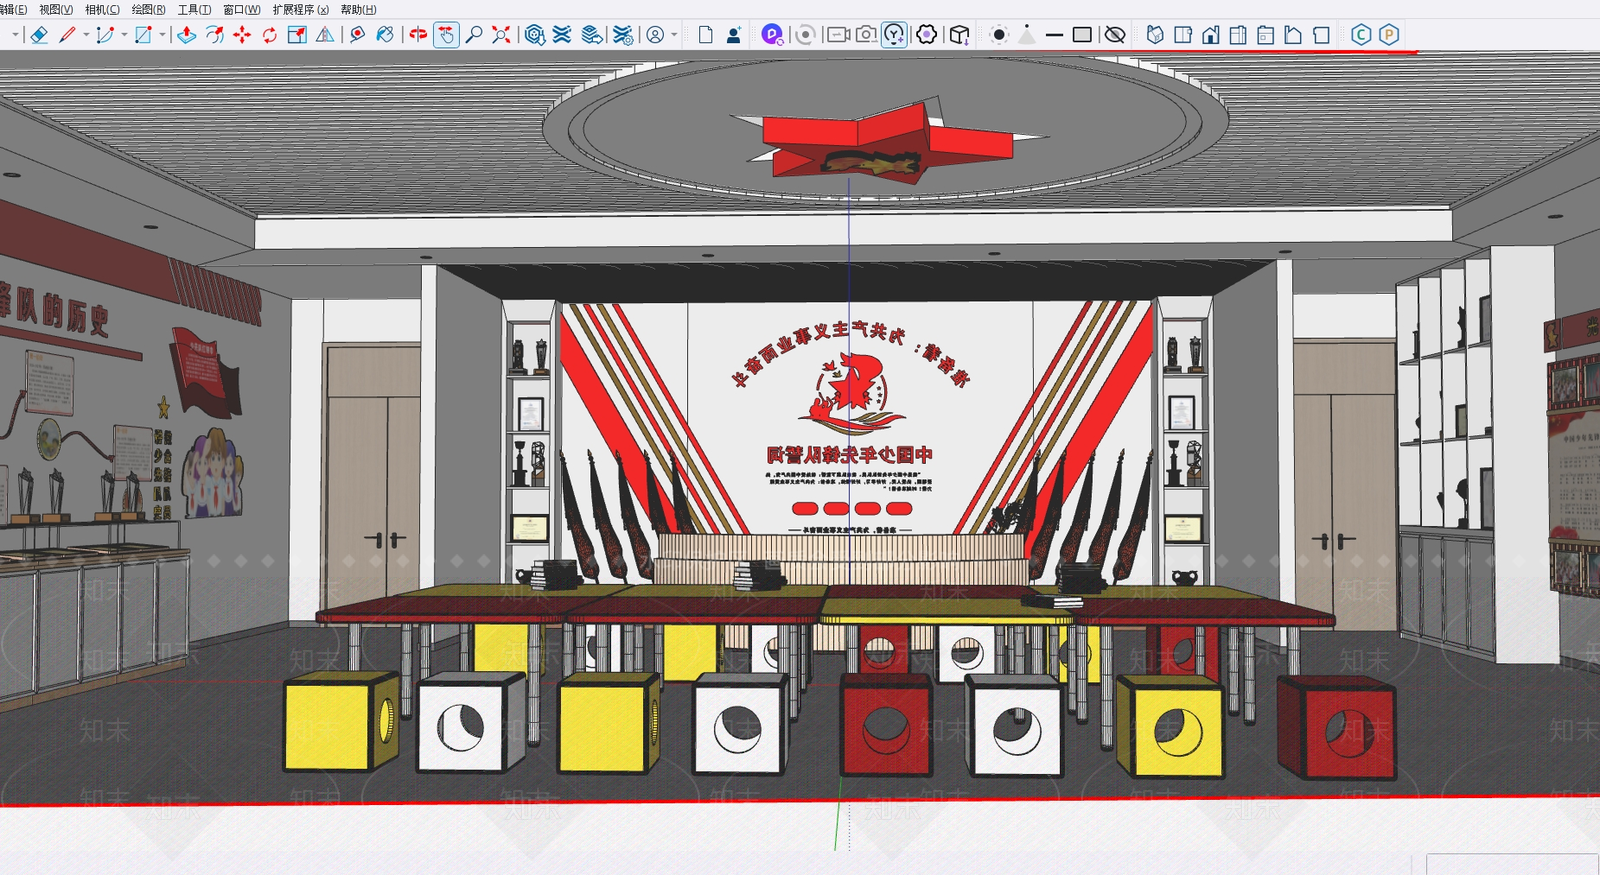Screen dimensions: 1600x875
Task: Select the Paint Bucket tool
Action: pos(385,35)
